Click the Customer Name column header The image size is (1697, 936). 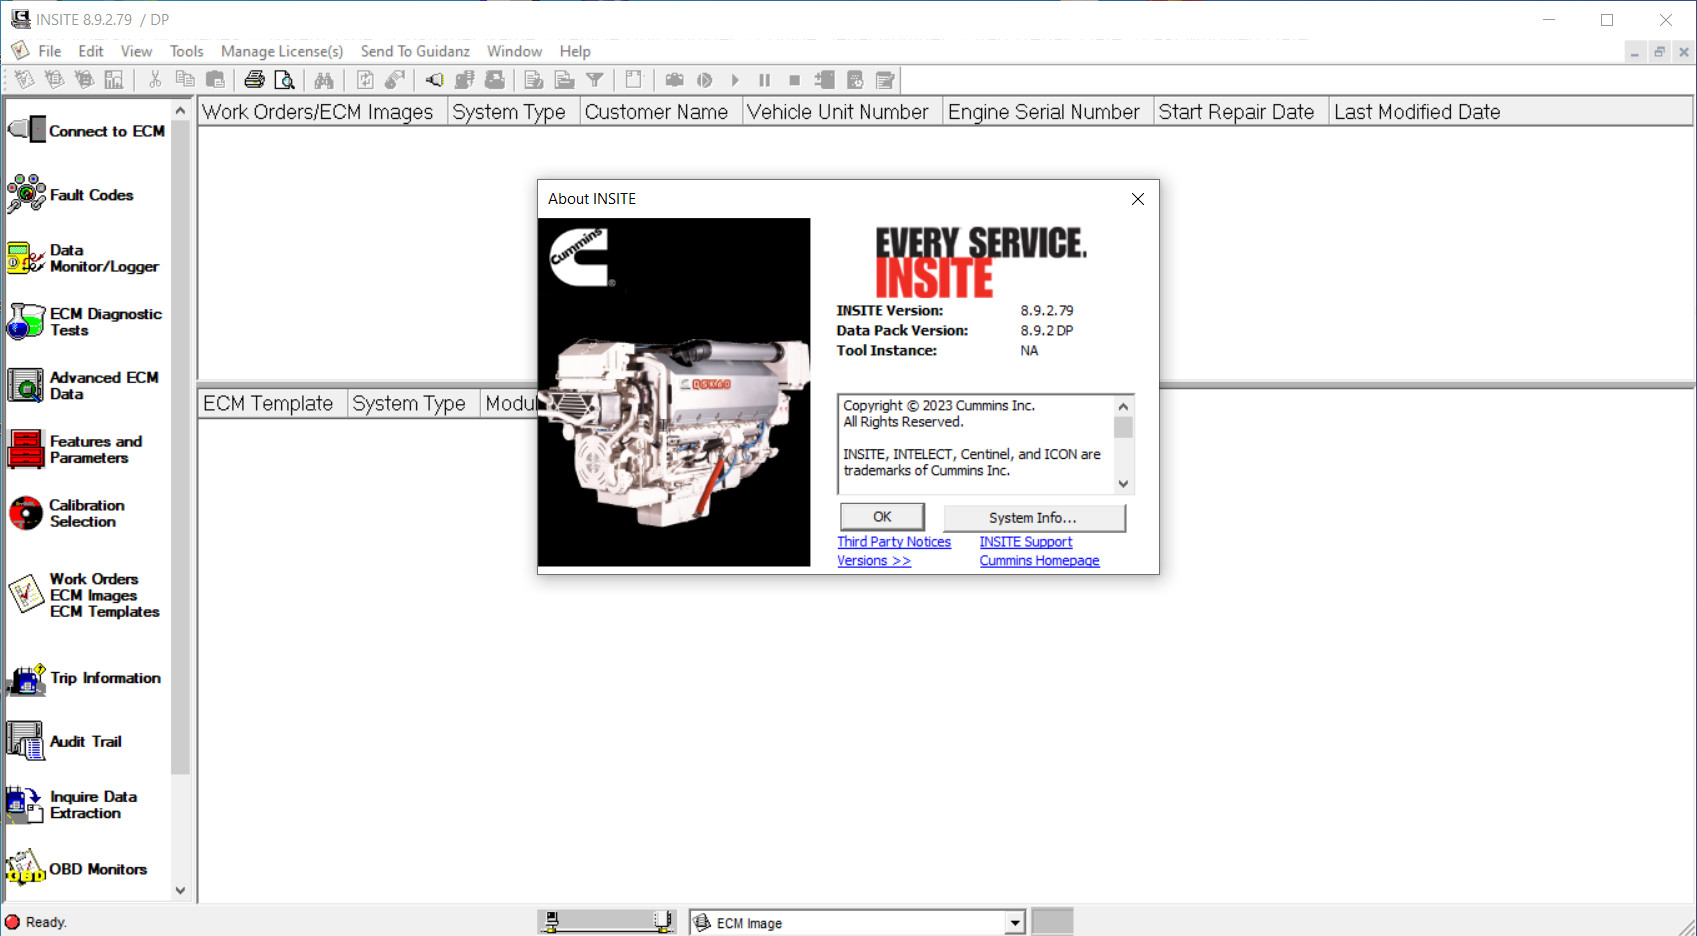656,112
